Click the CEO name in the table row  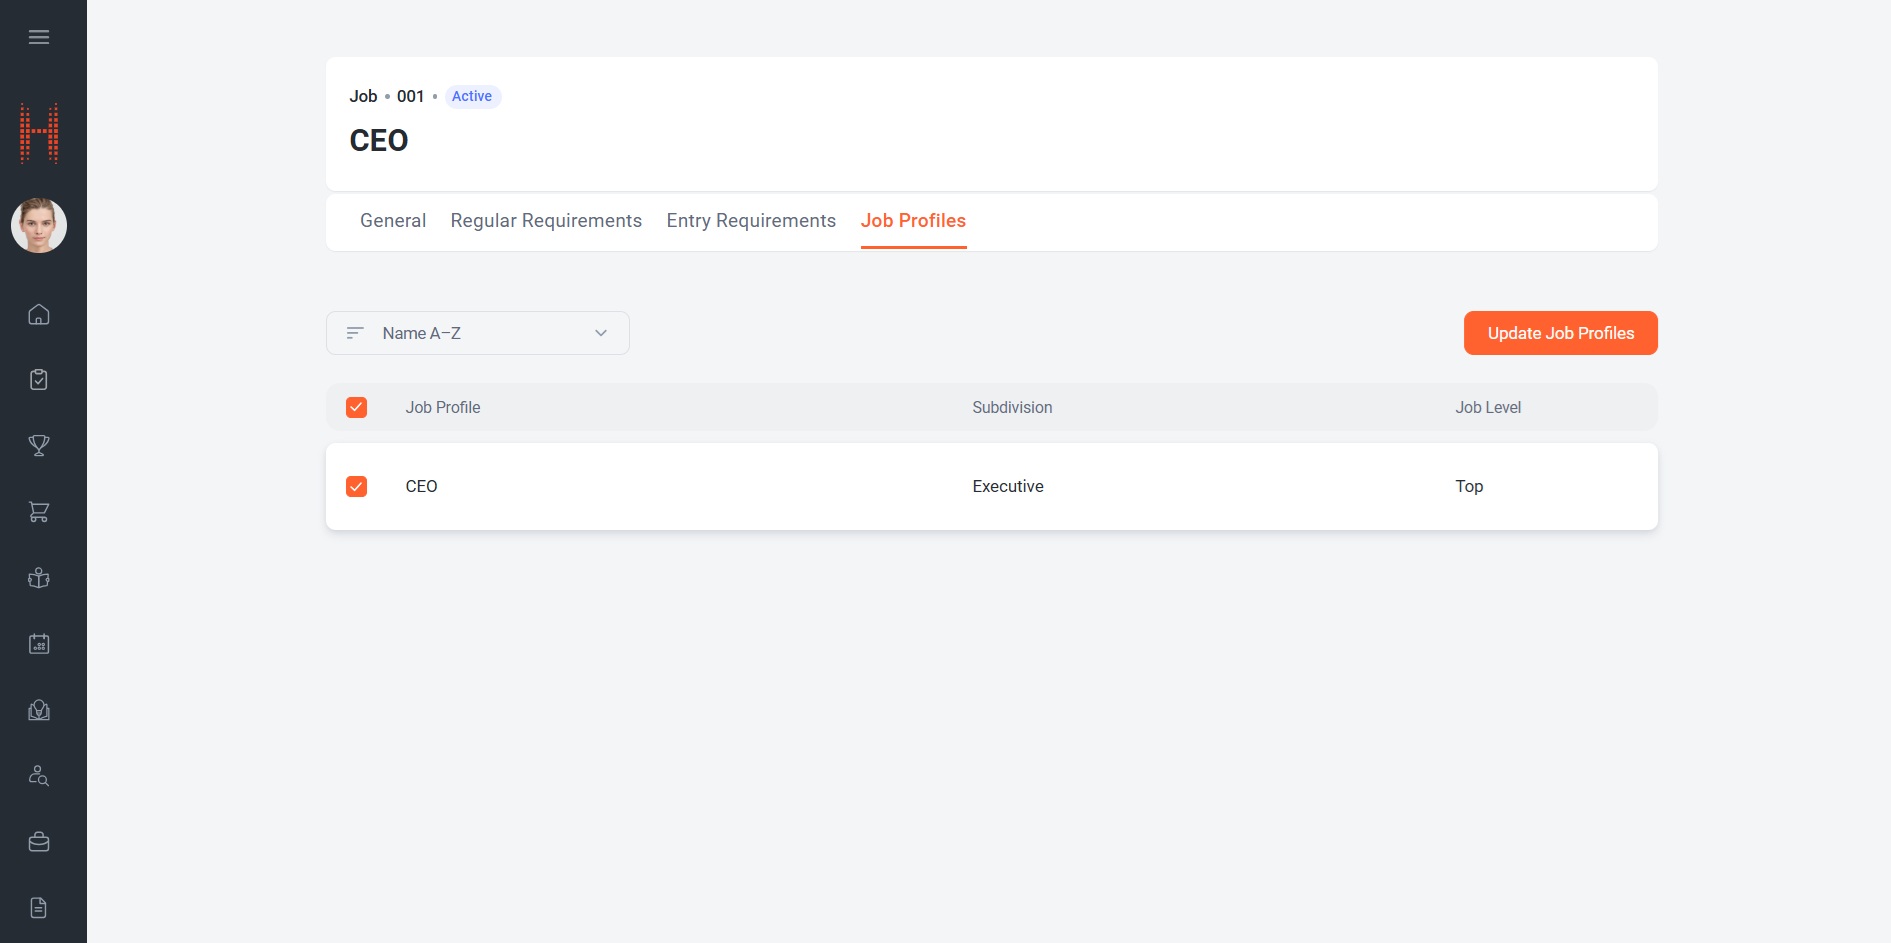(421, 486)
